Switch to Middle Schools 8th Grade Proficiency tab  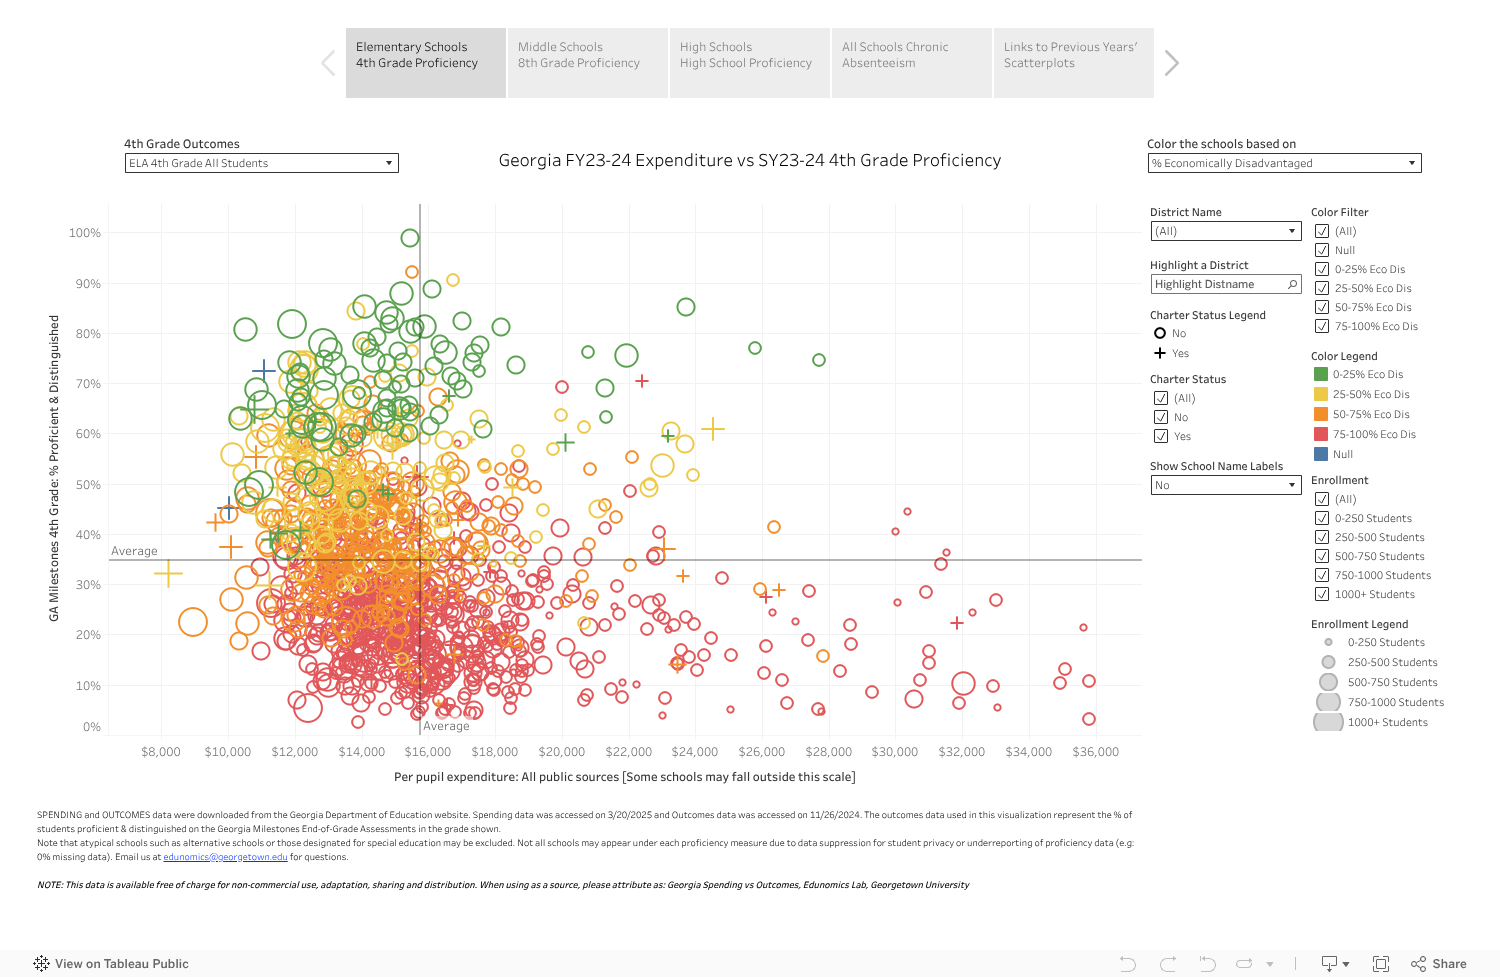587,63
